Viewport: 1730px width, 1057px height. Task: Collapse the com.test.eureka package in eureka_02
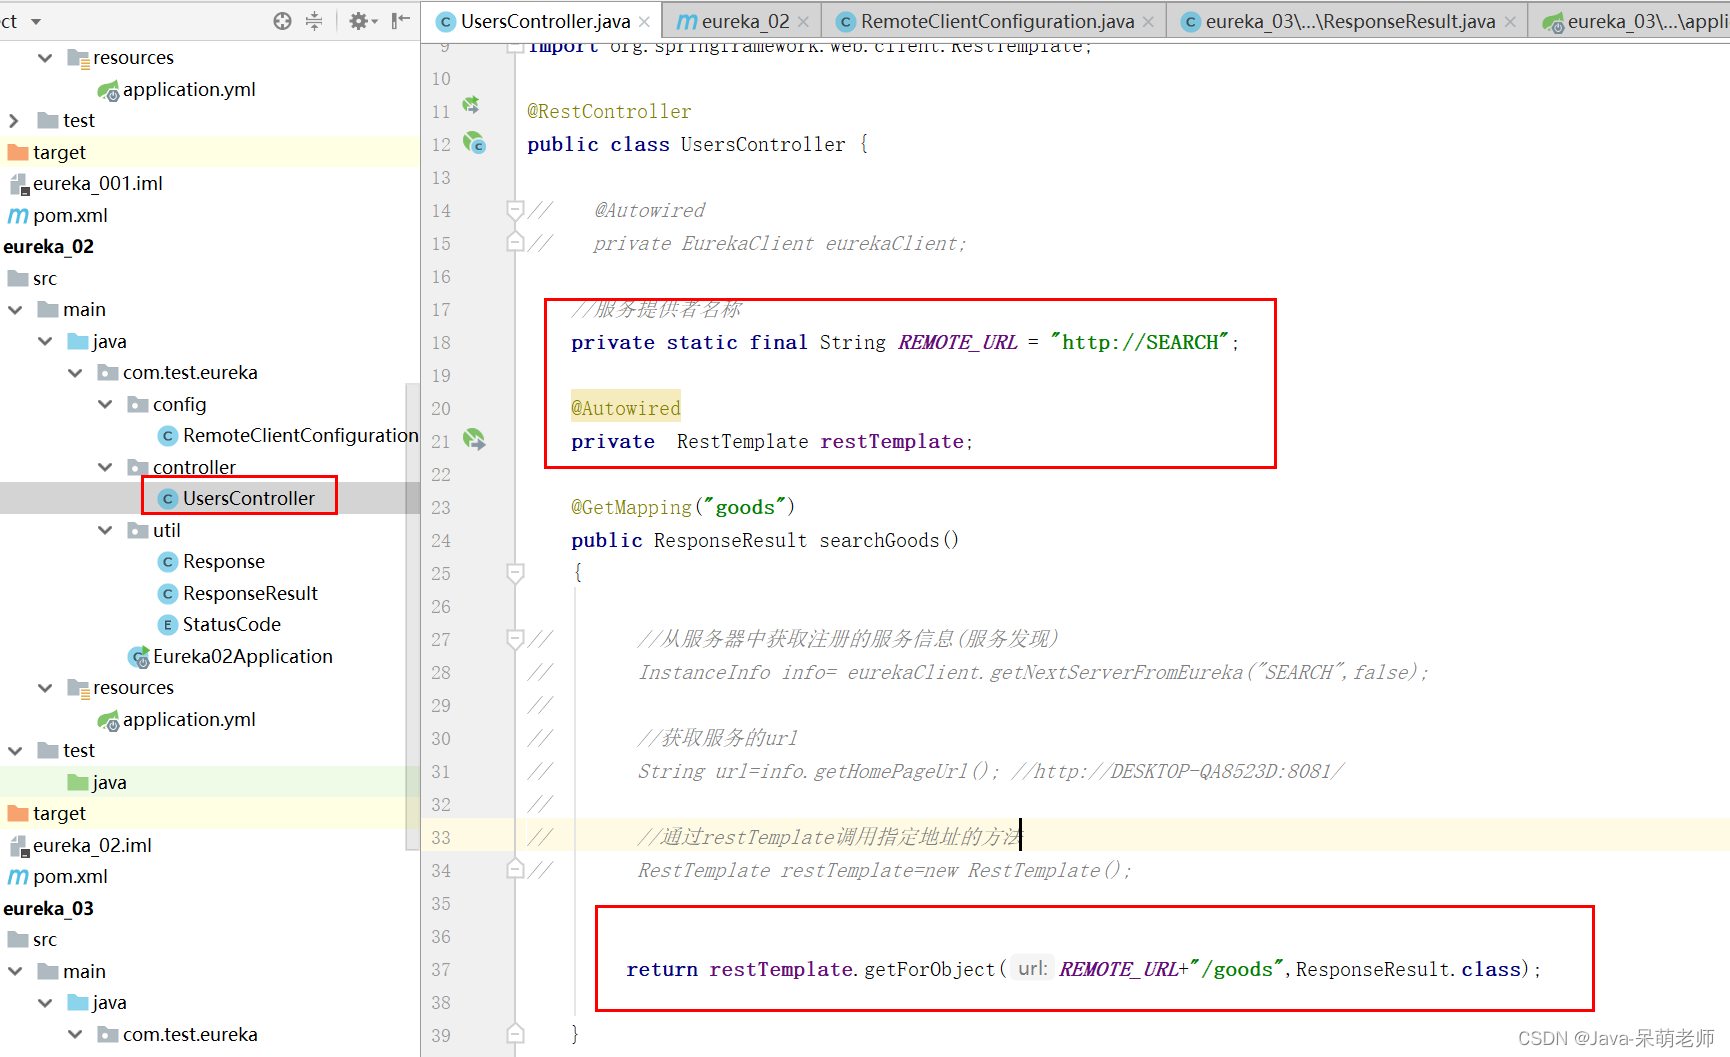(x=75, y=373)
